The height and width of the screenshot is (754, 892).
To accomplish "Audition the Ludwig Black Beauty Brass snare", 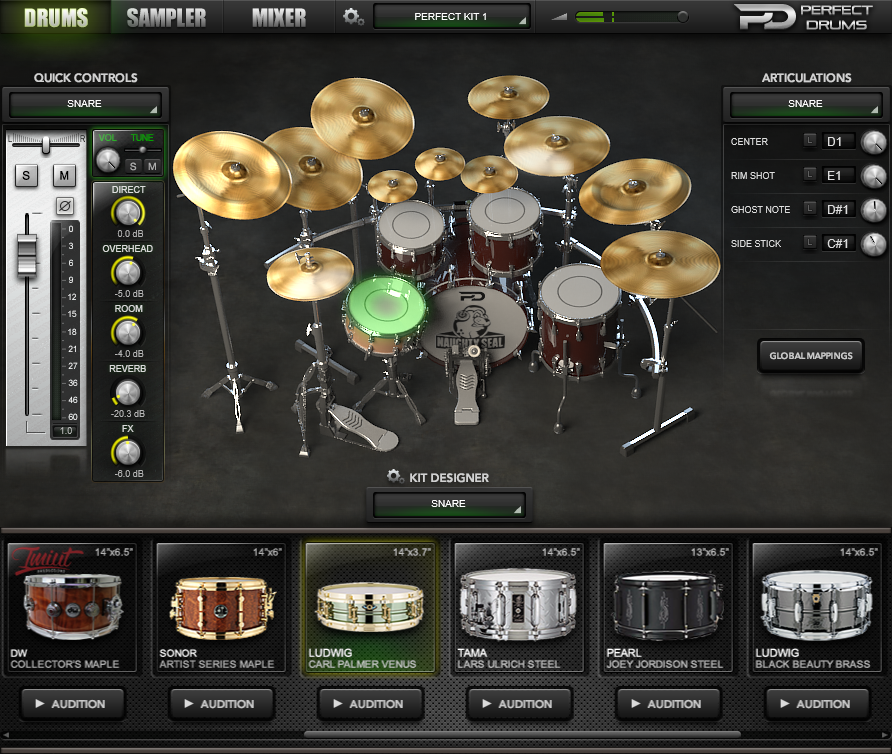I will (817, 704).
